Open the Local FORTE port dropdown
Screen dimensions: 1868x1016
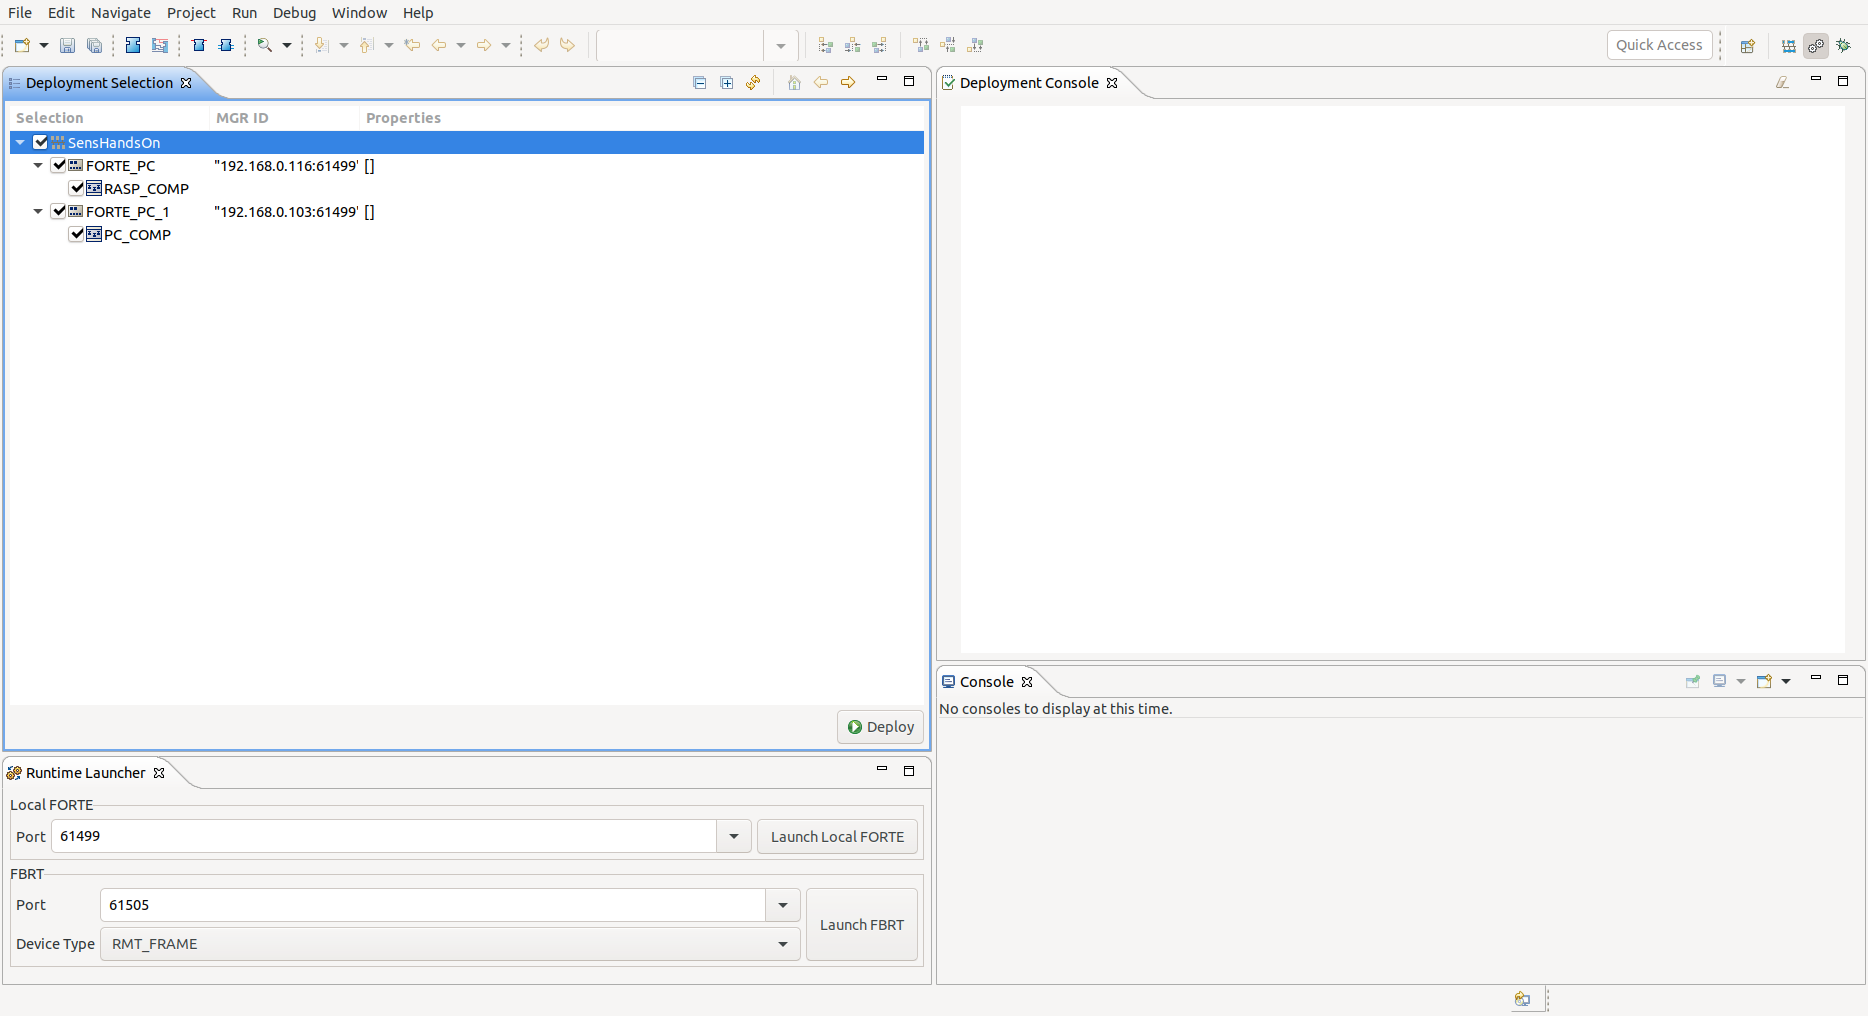coord(733,836)
